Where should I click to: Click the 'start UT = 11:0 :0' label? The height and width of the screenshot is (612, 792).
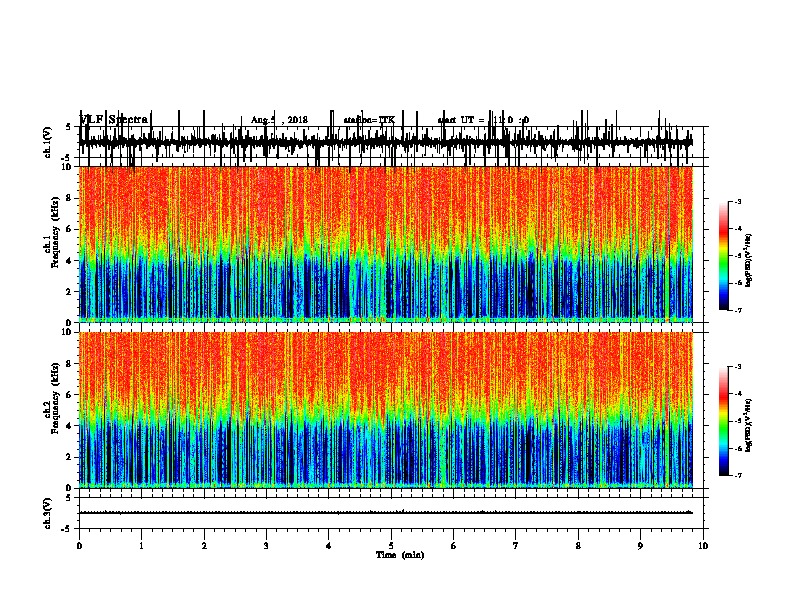483,120
